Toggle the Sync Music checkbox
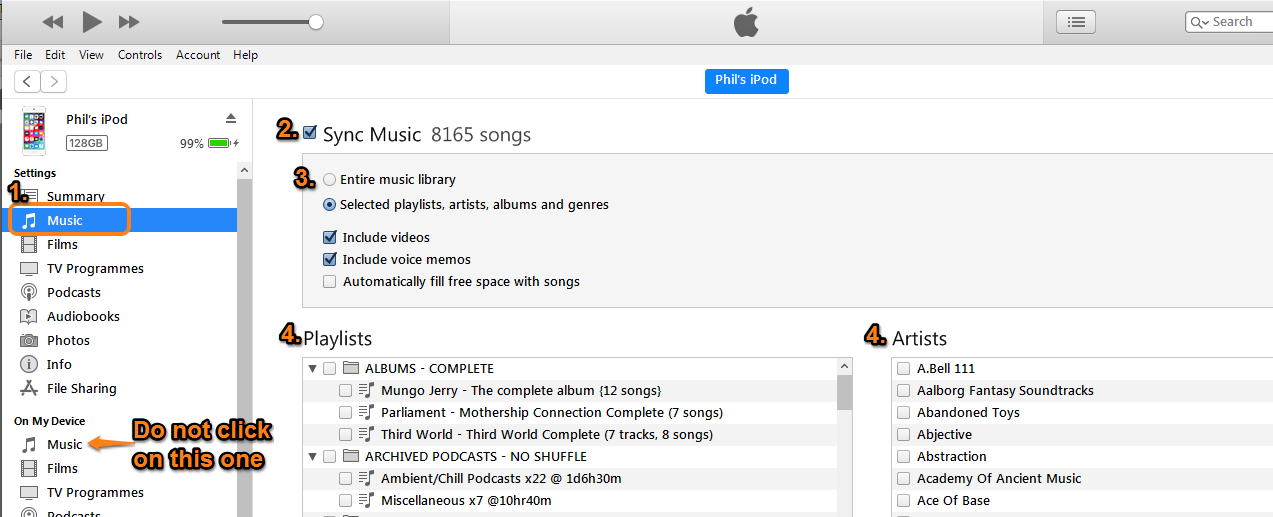1273x517 pixels. 310,132
